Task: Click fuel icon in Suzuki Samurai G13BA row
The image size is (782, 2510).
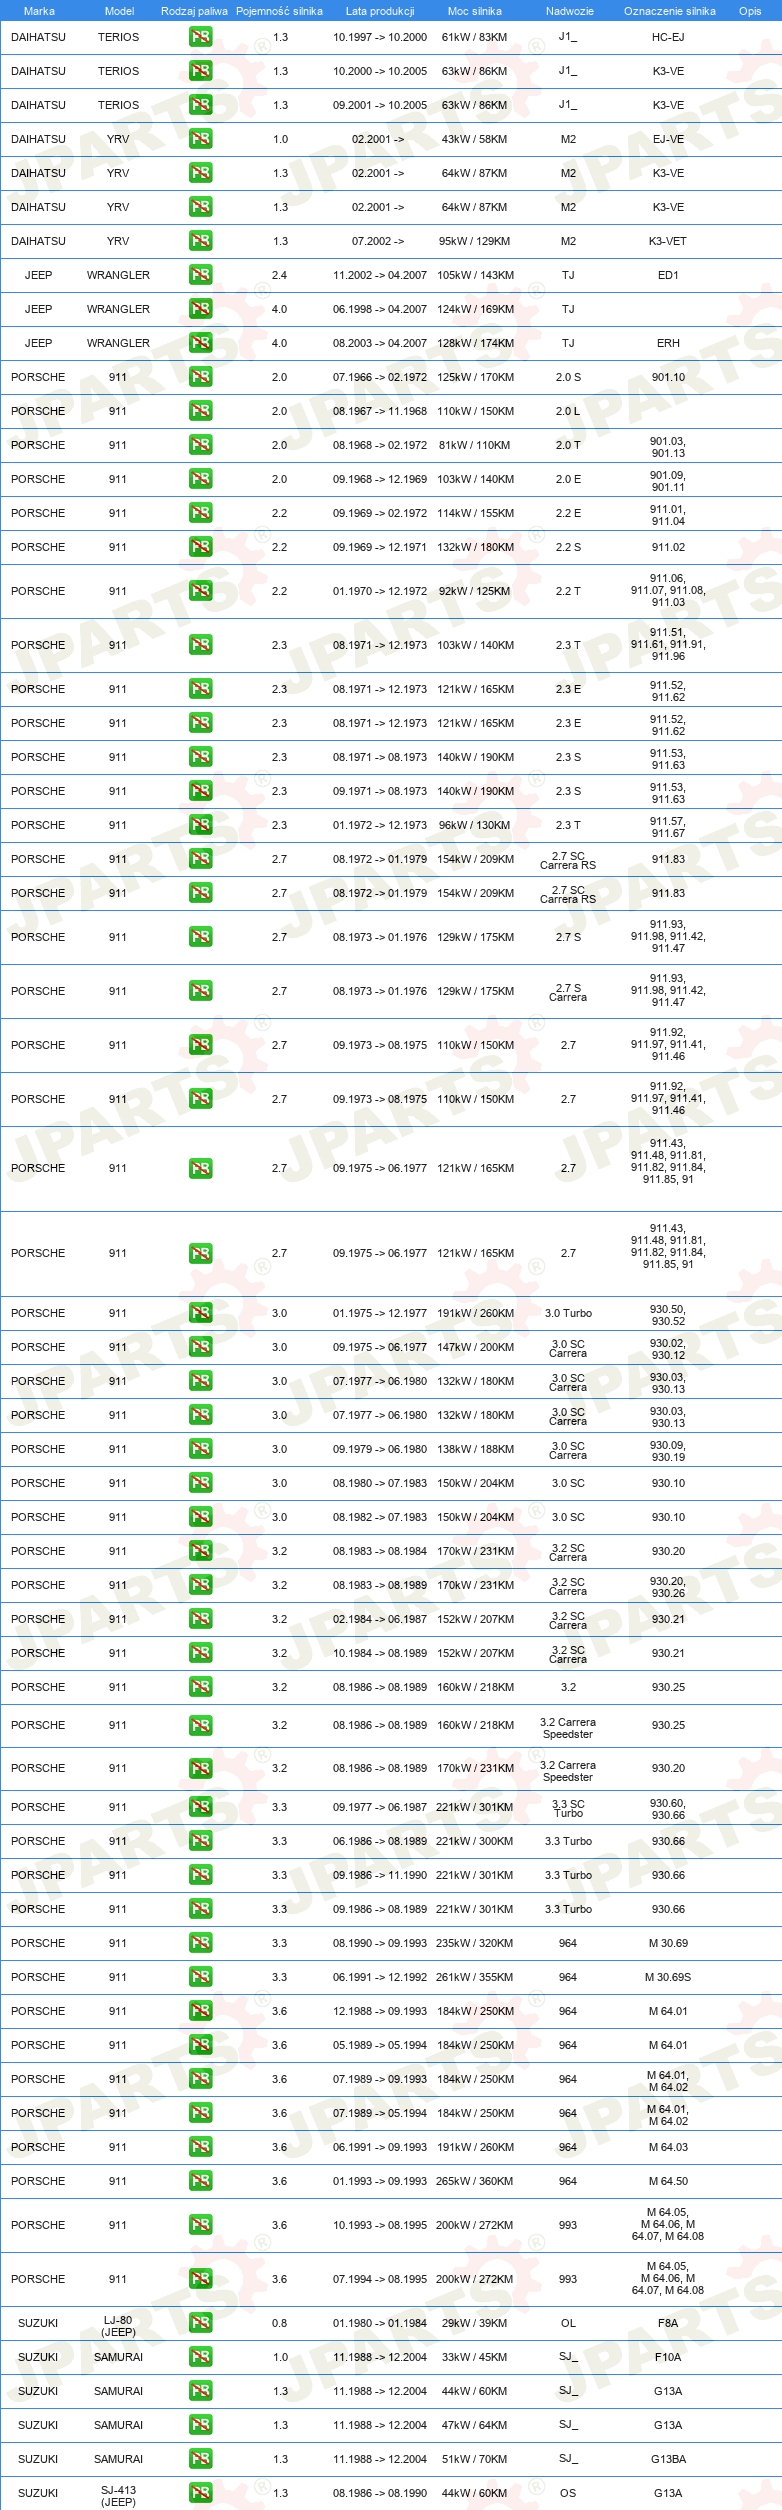Action: coord(200,2459)
